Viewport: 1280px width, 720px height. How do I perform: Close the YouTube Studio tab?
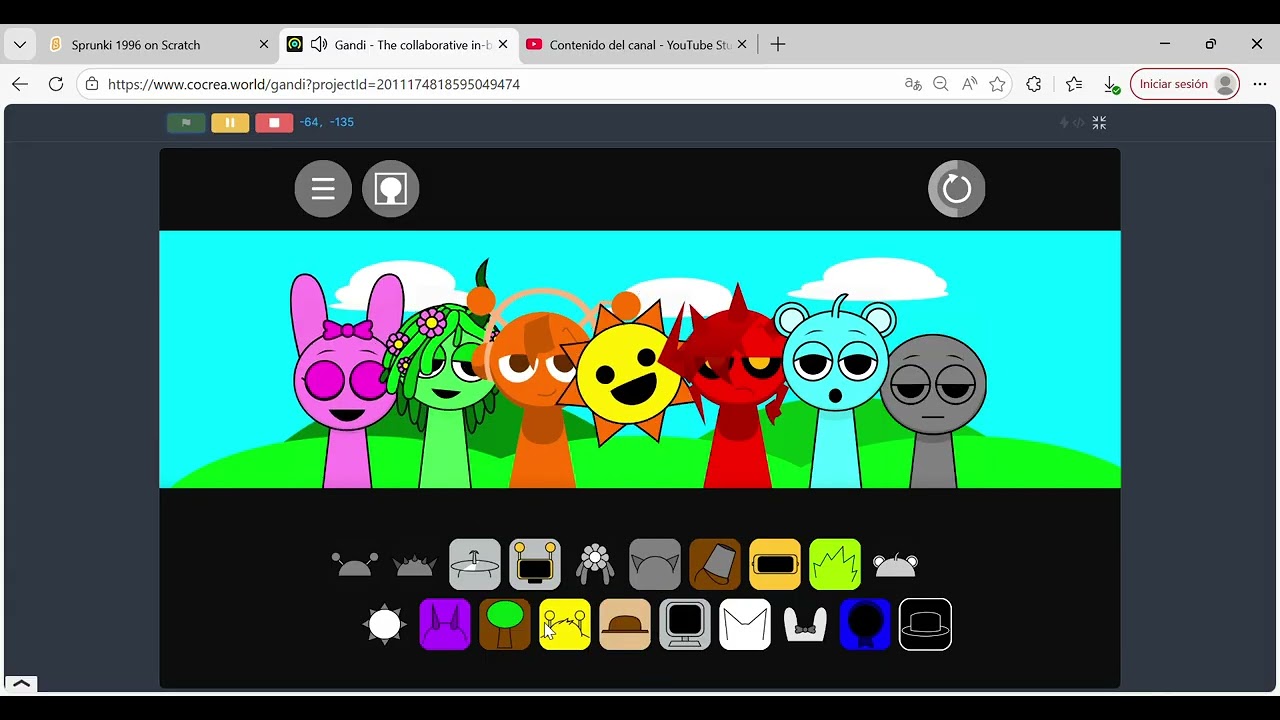pyautogui.click(x=742, y=45)
